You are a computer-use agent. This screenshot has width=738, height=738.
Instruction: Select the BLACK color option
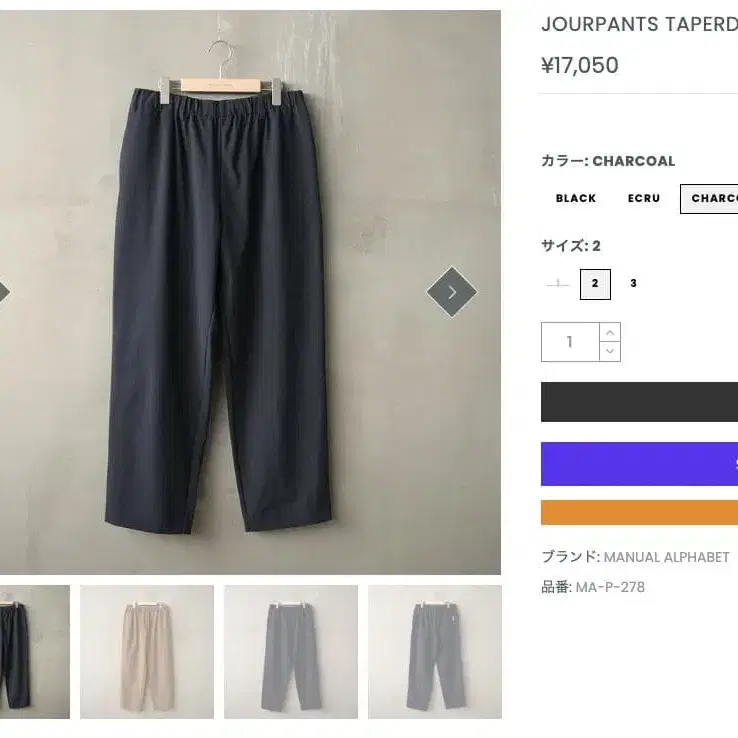(576, 198)
